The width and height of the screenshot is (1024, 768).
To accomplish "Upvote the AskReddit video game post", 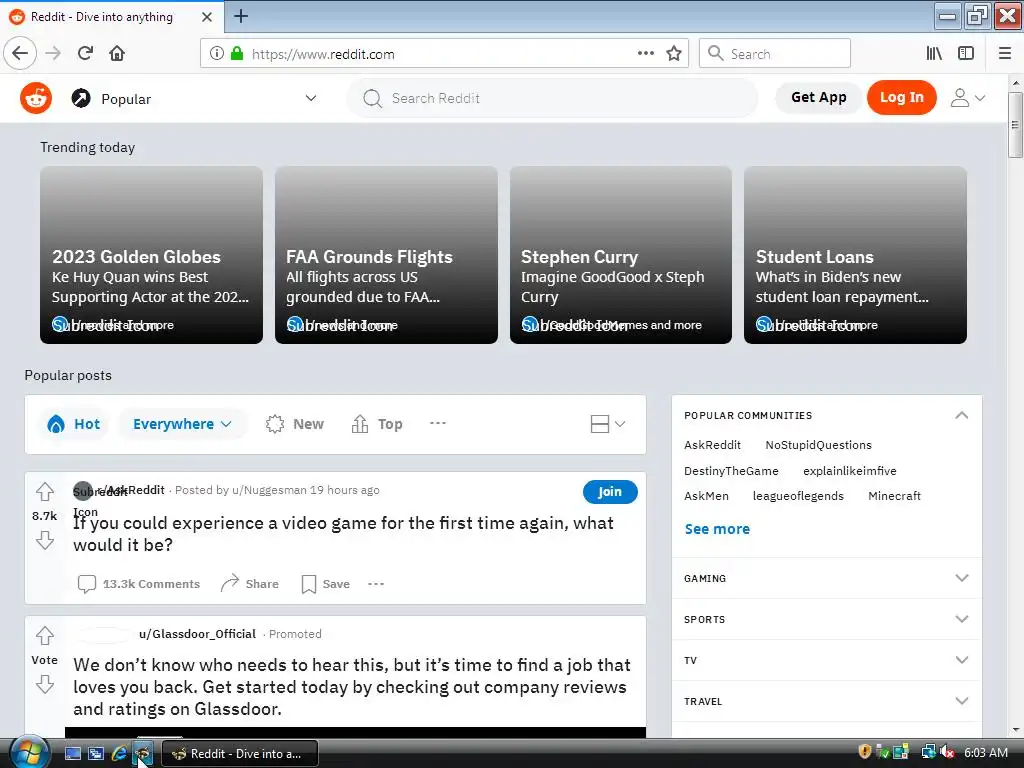I will click(44, 491).
